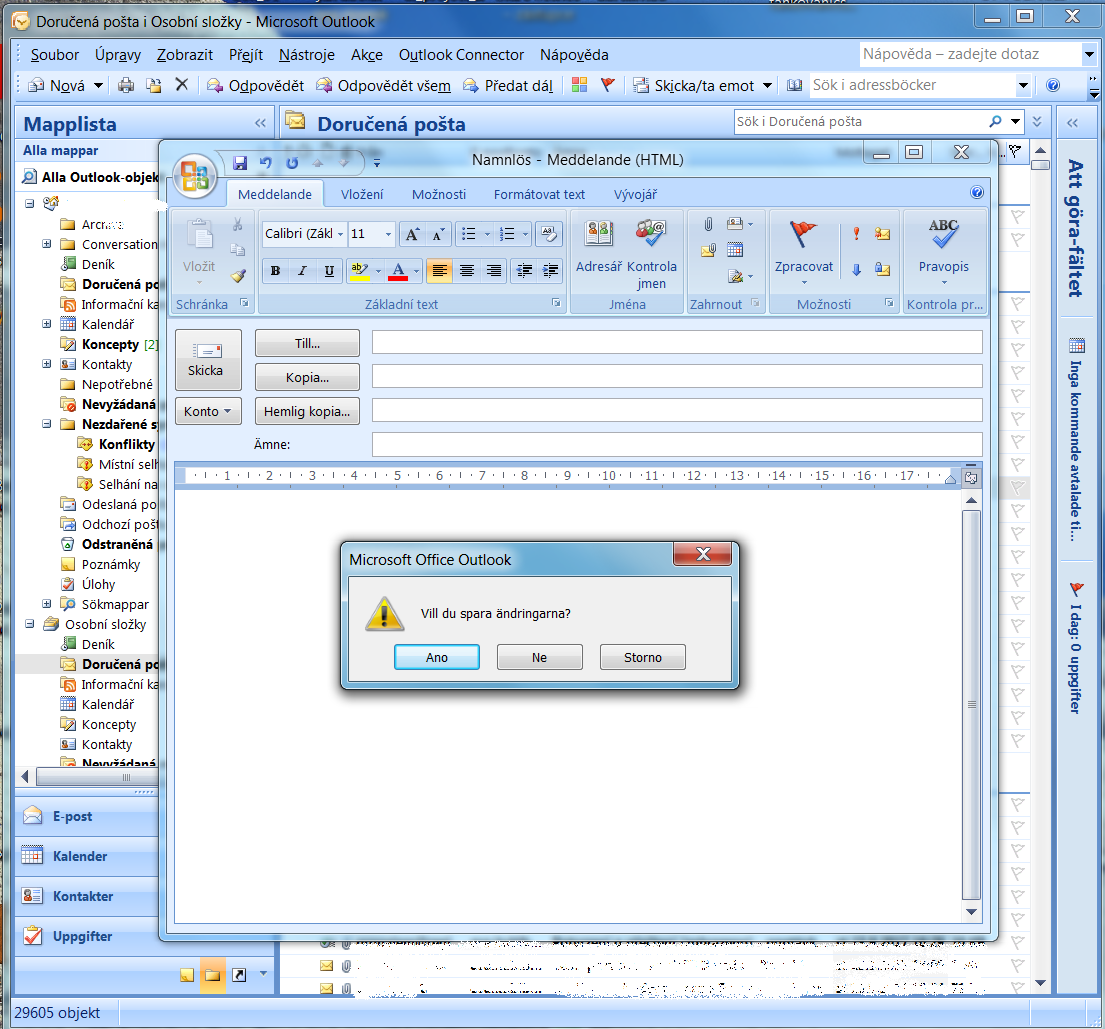Click the help question mark in message window
This screenshot has height=1029, width=1105.
pos(977,192)
